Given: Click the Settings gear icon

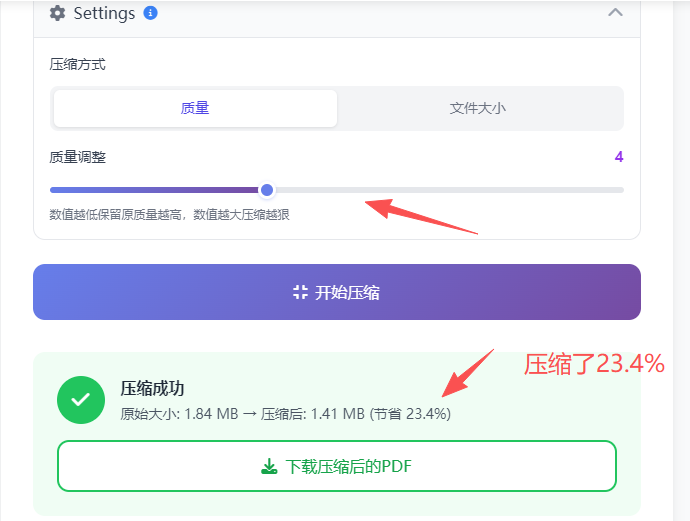Looking at the screenshot, I should pyautogui.click(x=57, y=13).
